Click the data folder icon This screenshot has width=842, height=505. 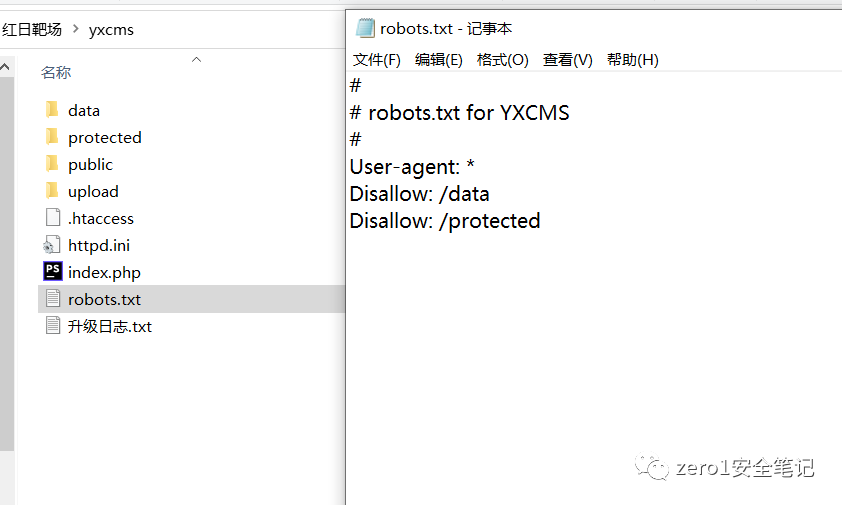coord(53,110)
